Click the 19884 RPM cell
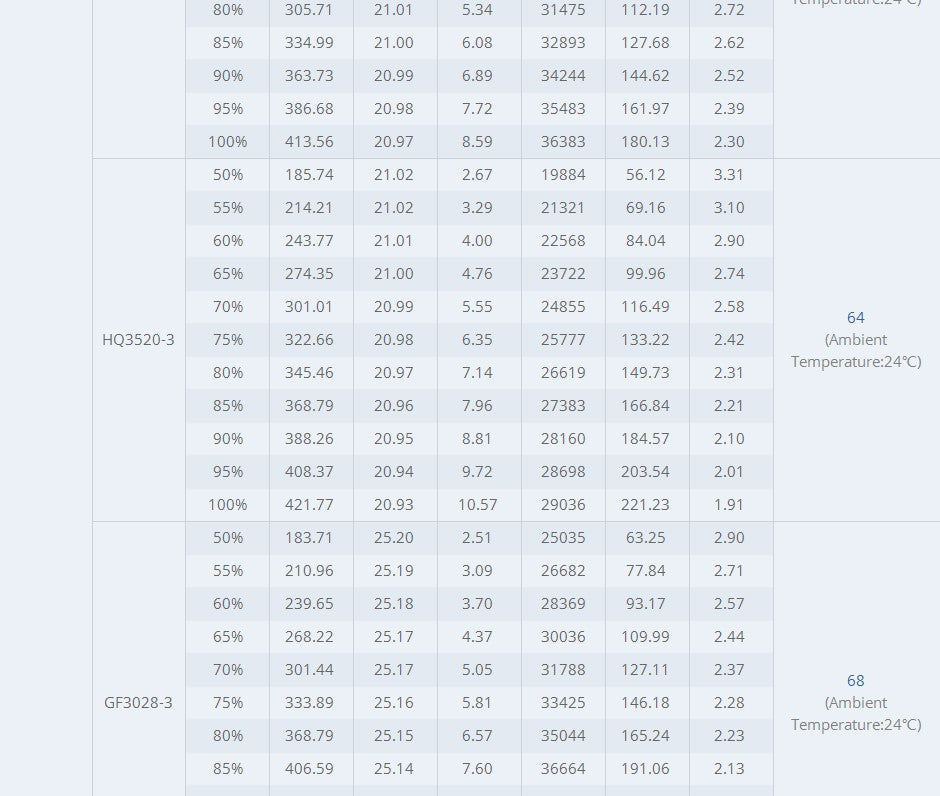Screen dimensions: 940x796 (563, 175)
